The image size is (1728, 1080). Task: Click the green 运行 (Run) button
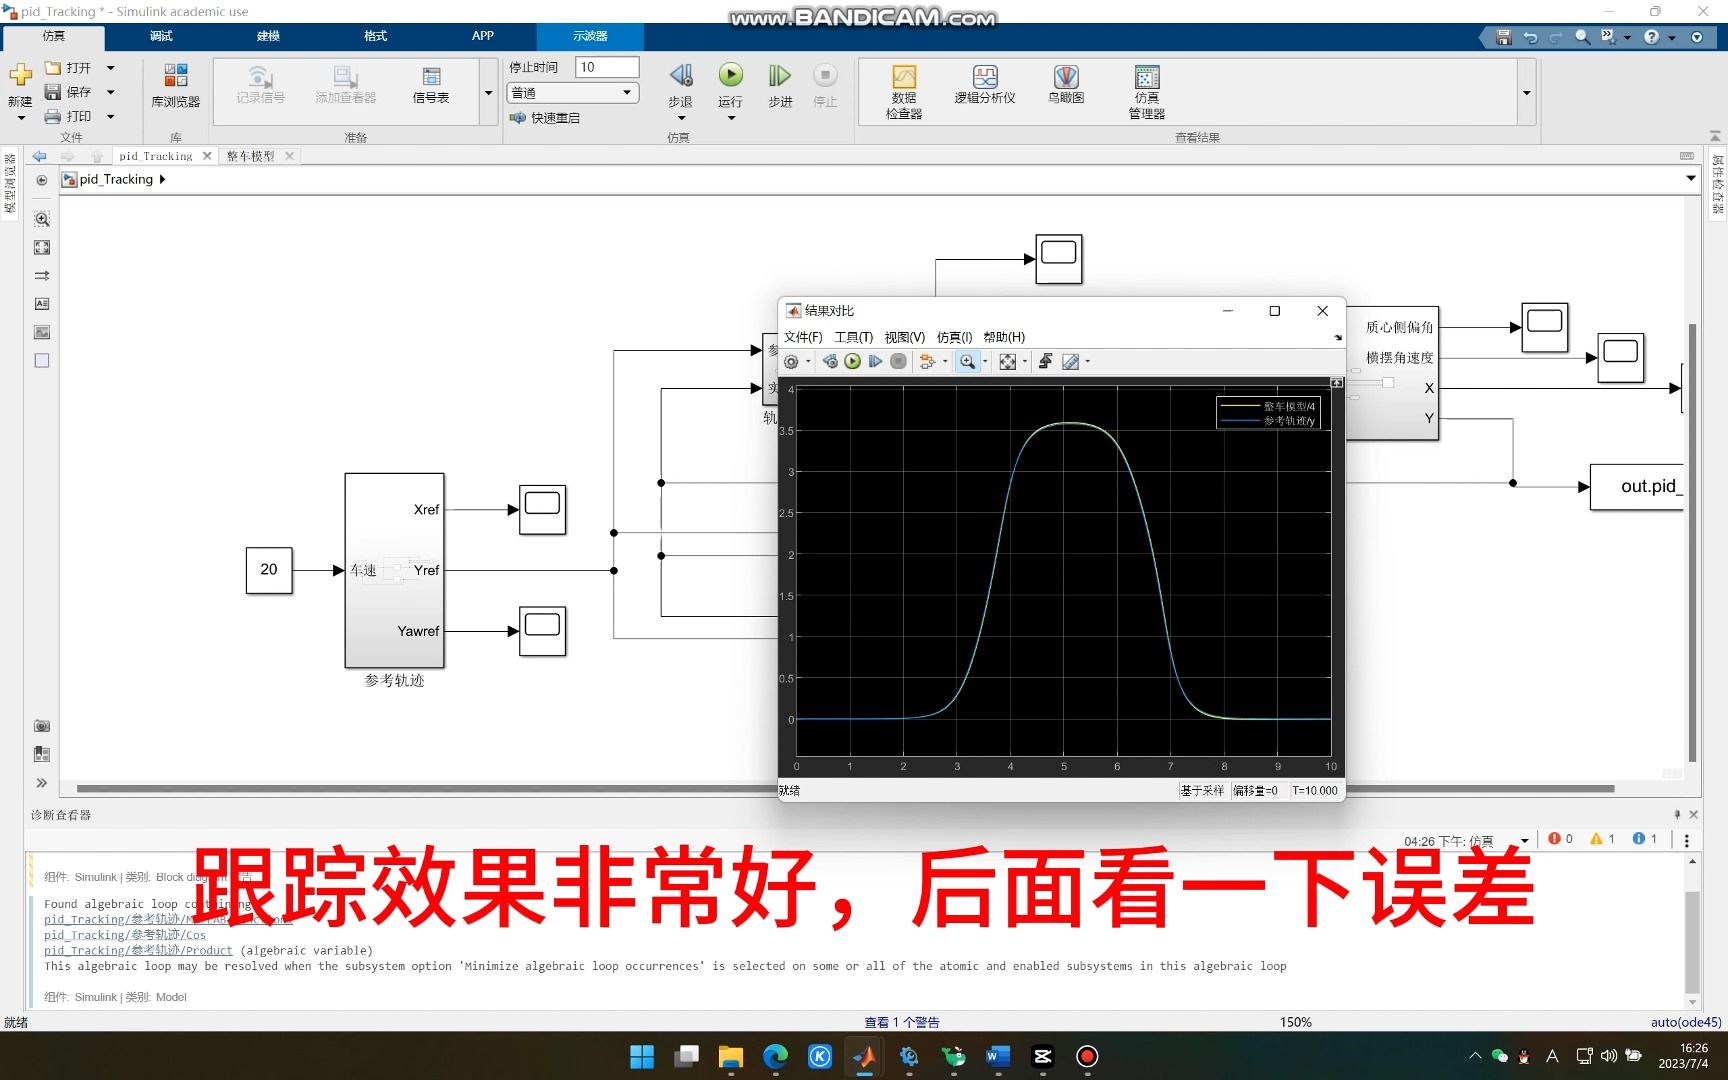click(730, 77)
